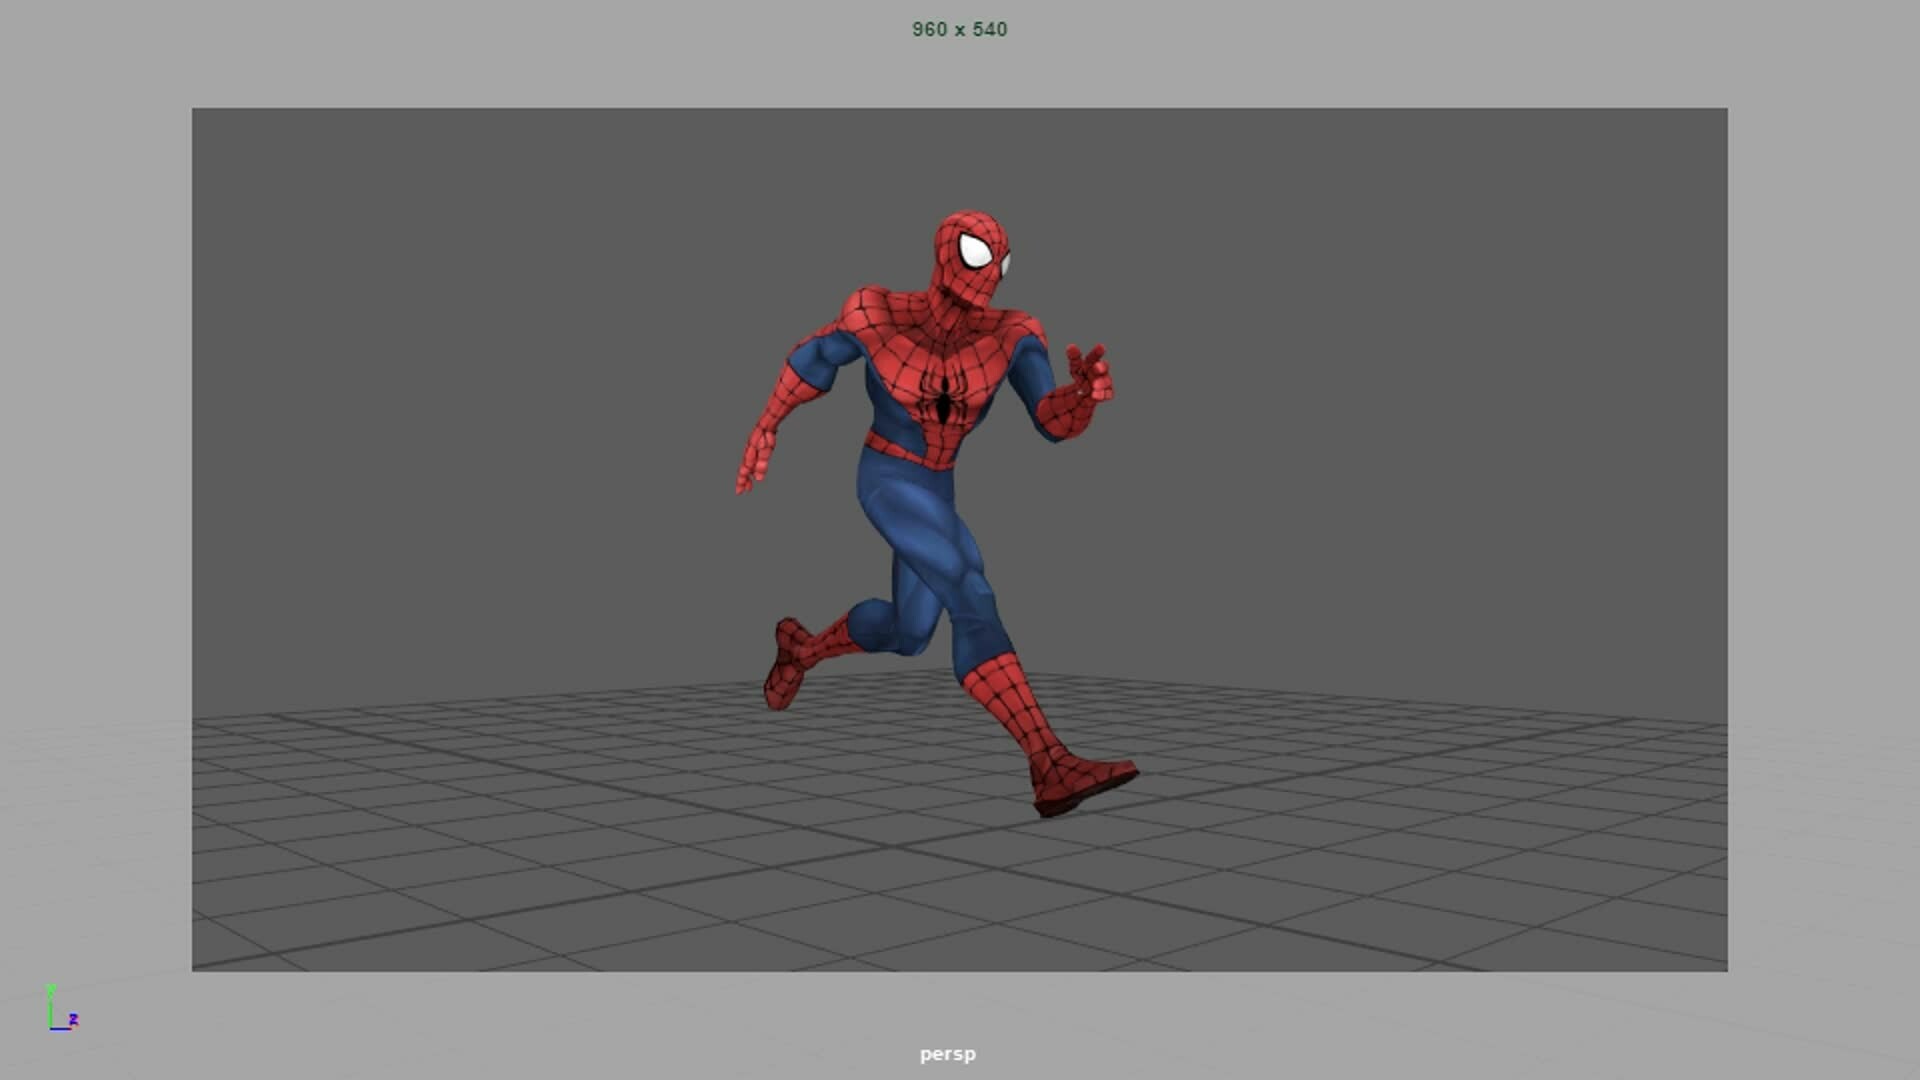Viewport: 1920px width, 1080px height.
Task: Click the Y axis on the view axis gizmo
Action: click(x=51, y=1000)
